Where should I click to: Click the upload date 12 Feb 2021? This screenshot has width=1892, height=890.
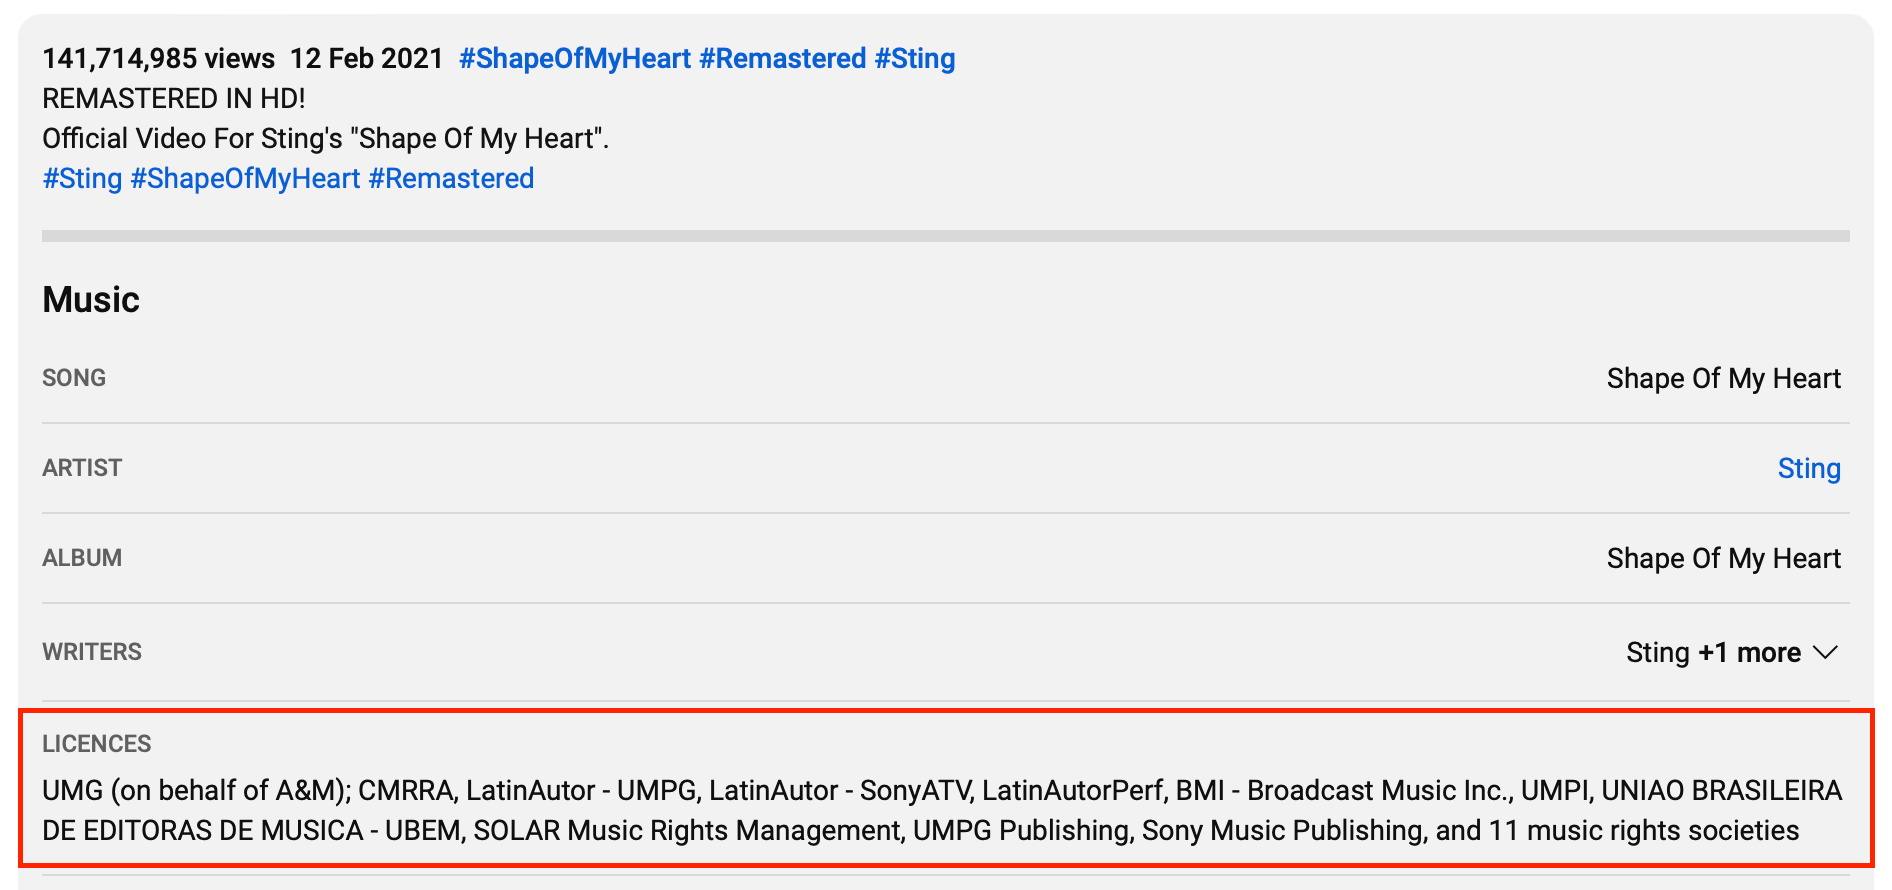coord(366,59)
